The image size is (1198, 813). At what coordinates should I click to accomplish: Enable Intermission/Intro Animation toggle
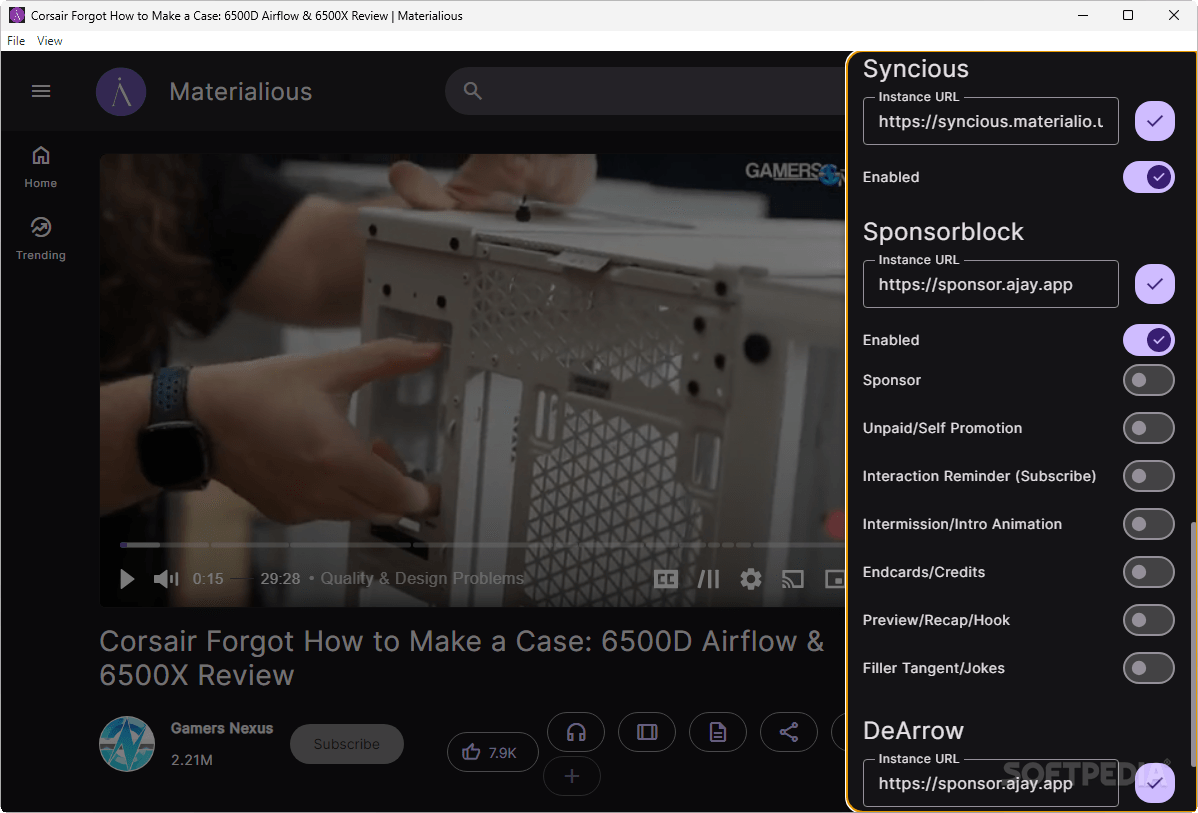coord(1148,524)
